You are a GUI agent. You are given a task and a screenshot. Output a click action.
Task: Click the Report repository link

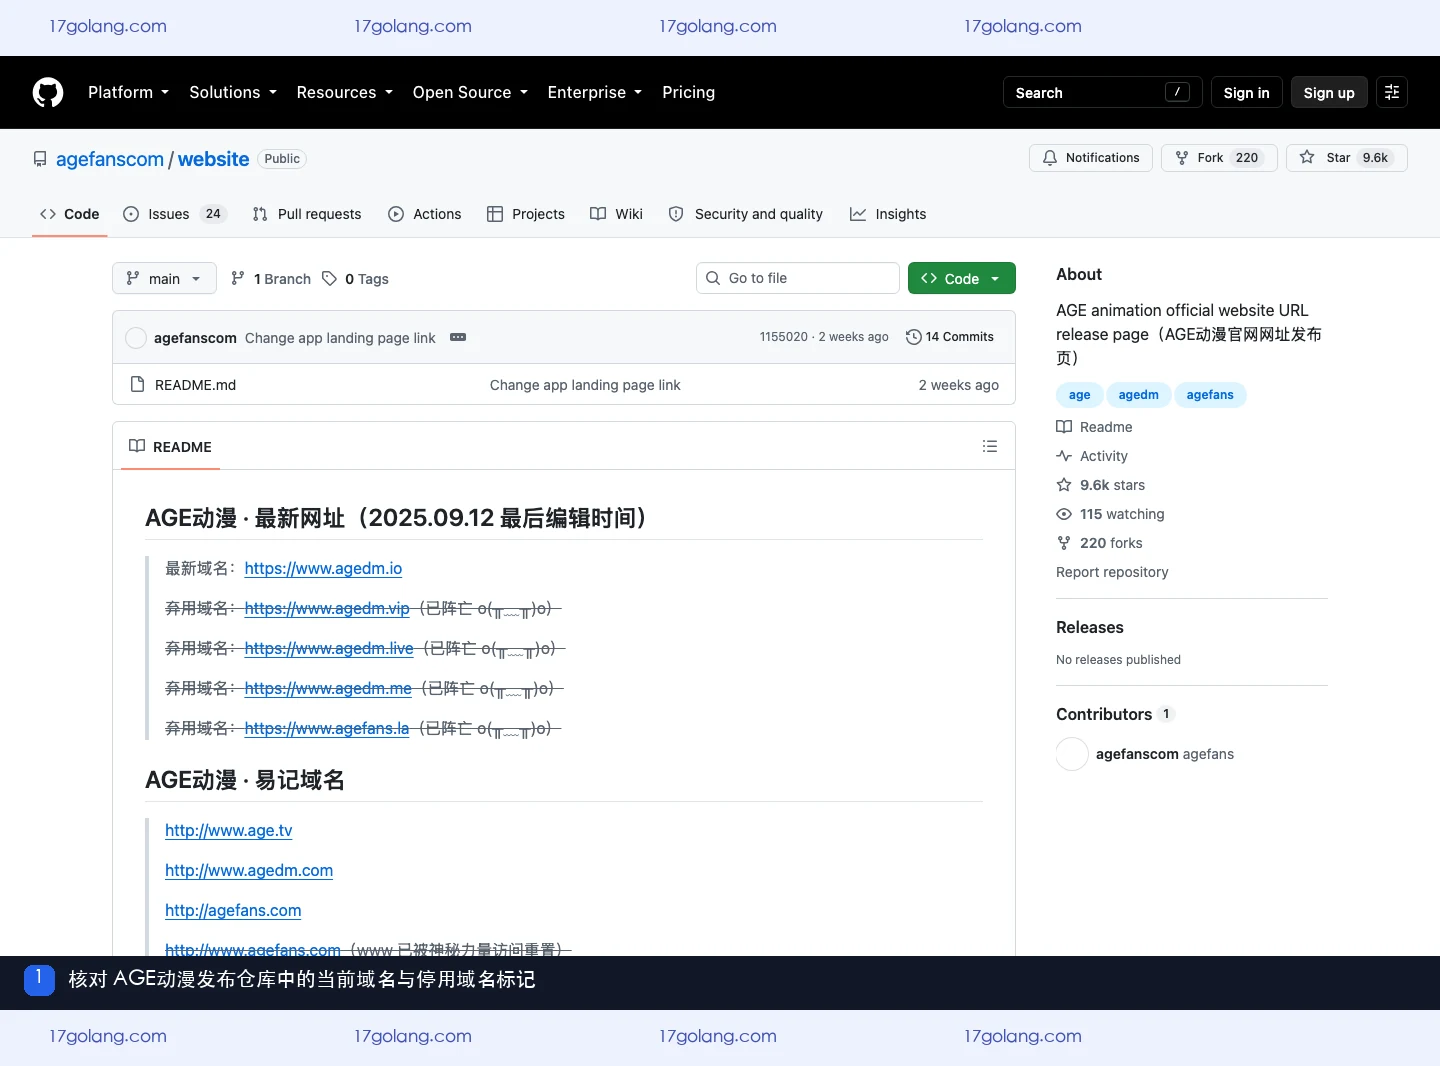(x=1112, y=572)
